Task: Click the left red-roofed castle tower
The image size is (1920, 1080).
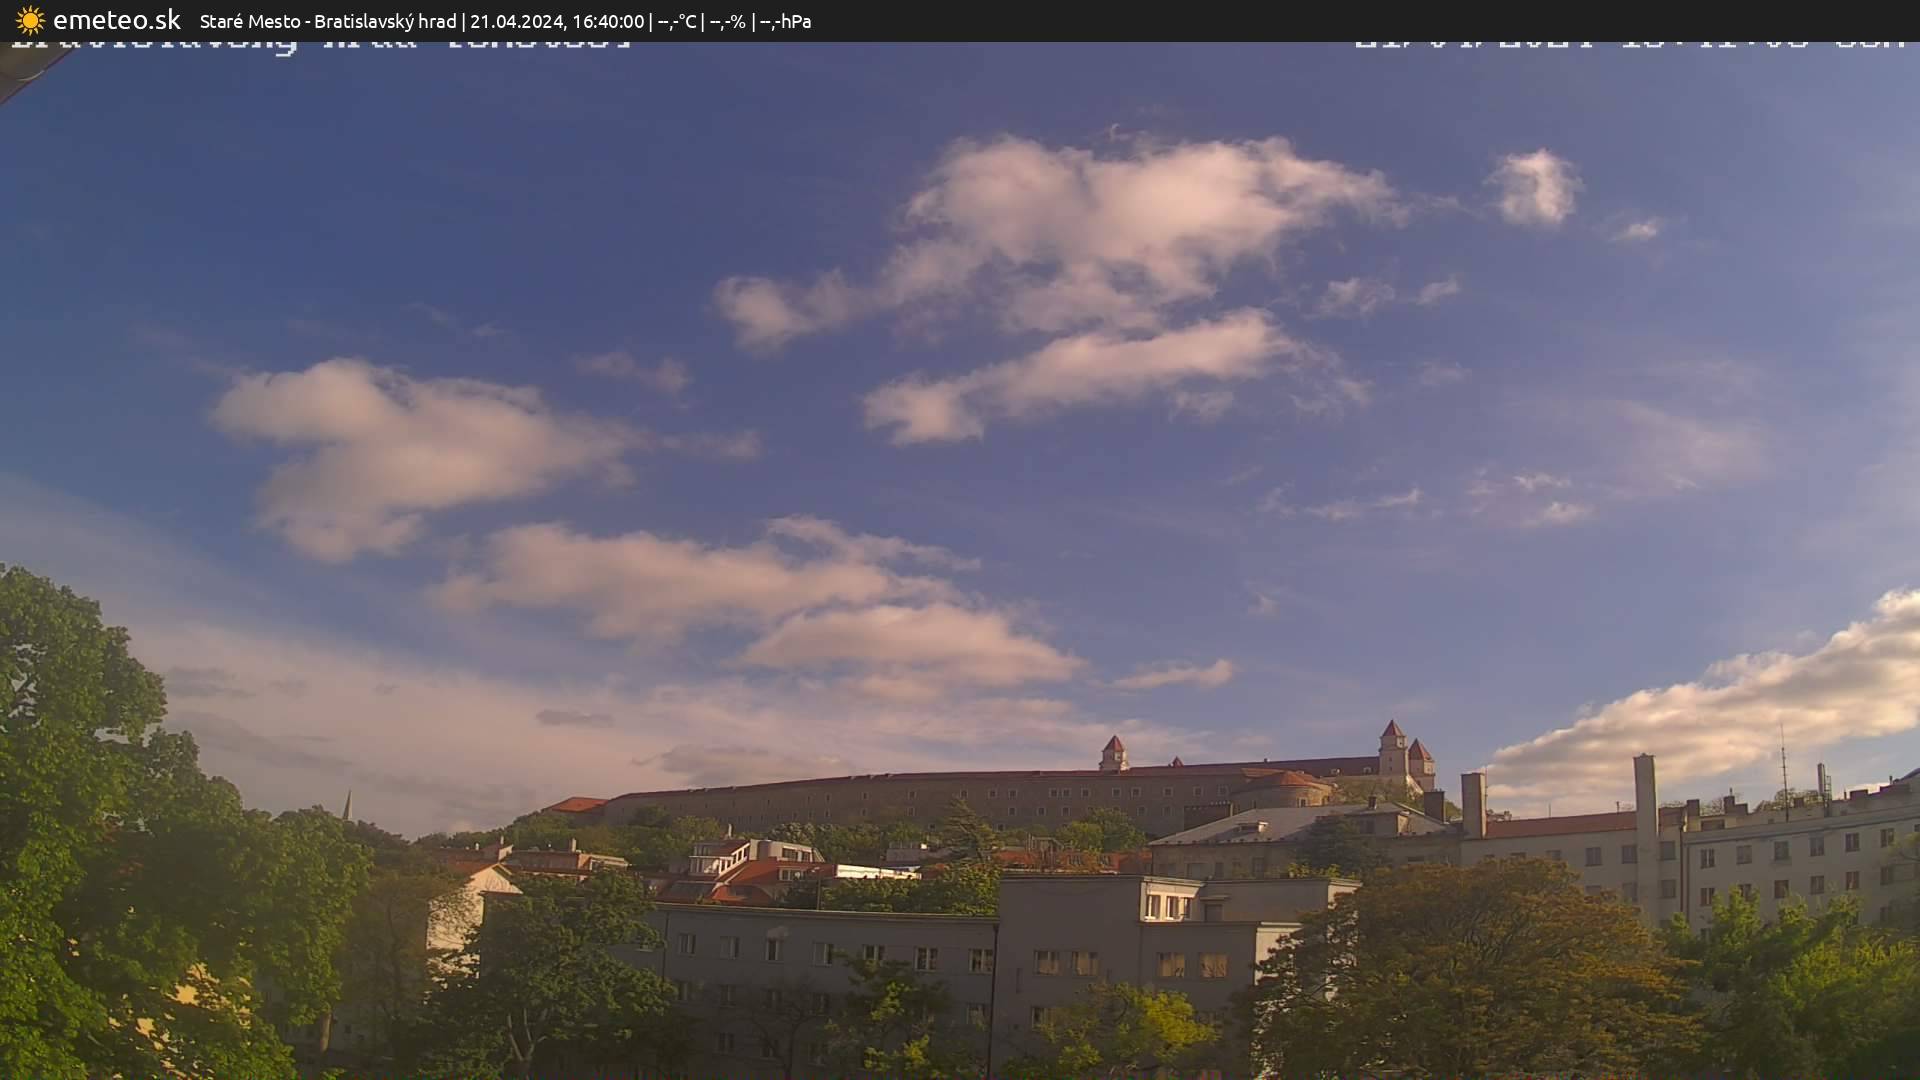Action: (x=1113, y=753)
